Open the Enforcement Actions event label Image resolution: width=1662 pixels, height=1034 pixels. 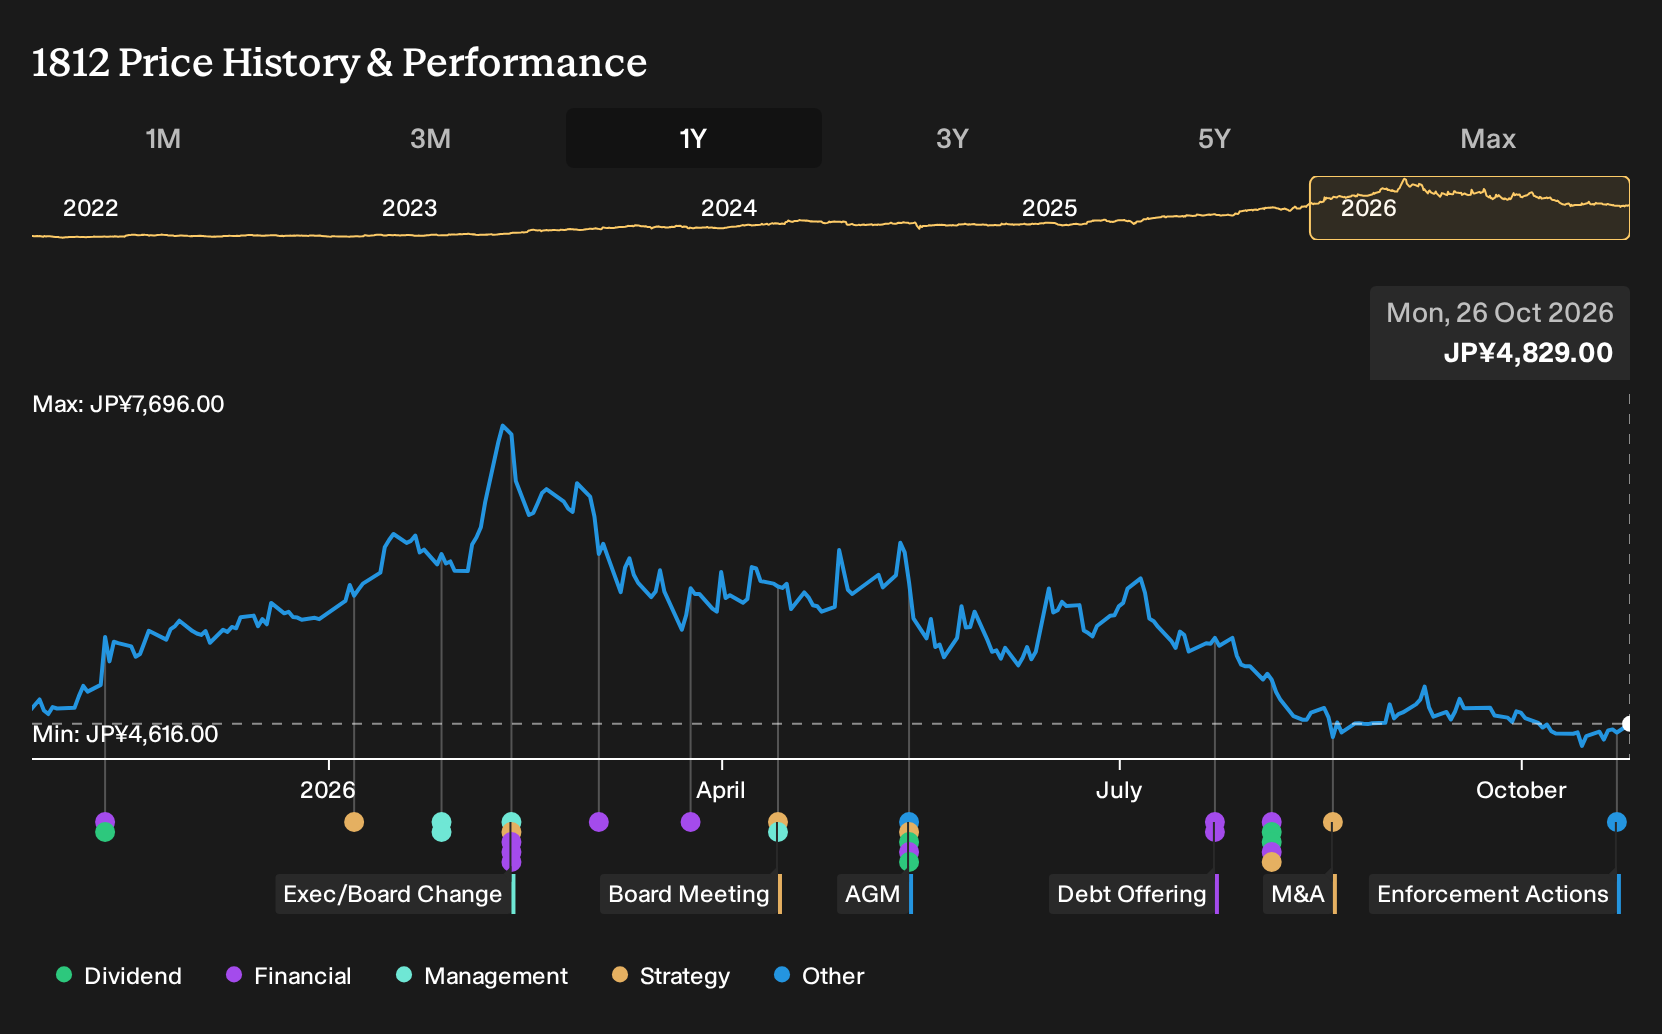pos(1495,894)
